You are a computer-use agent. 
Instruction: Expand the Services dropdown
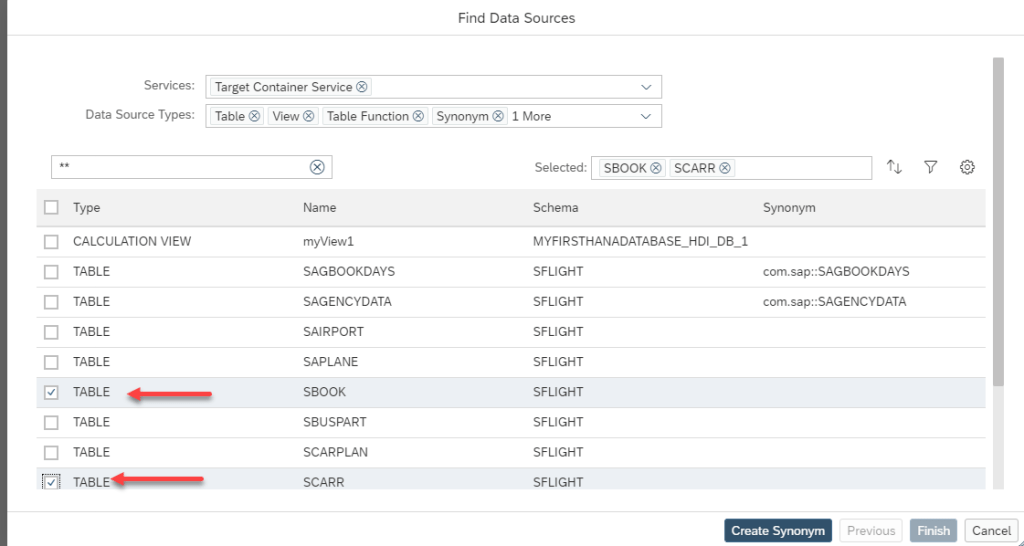point(646,88)
